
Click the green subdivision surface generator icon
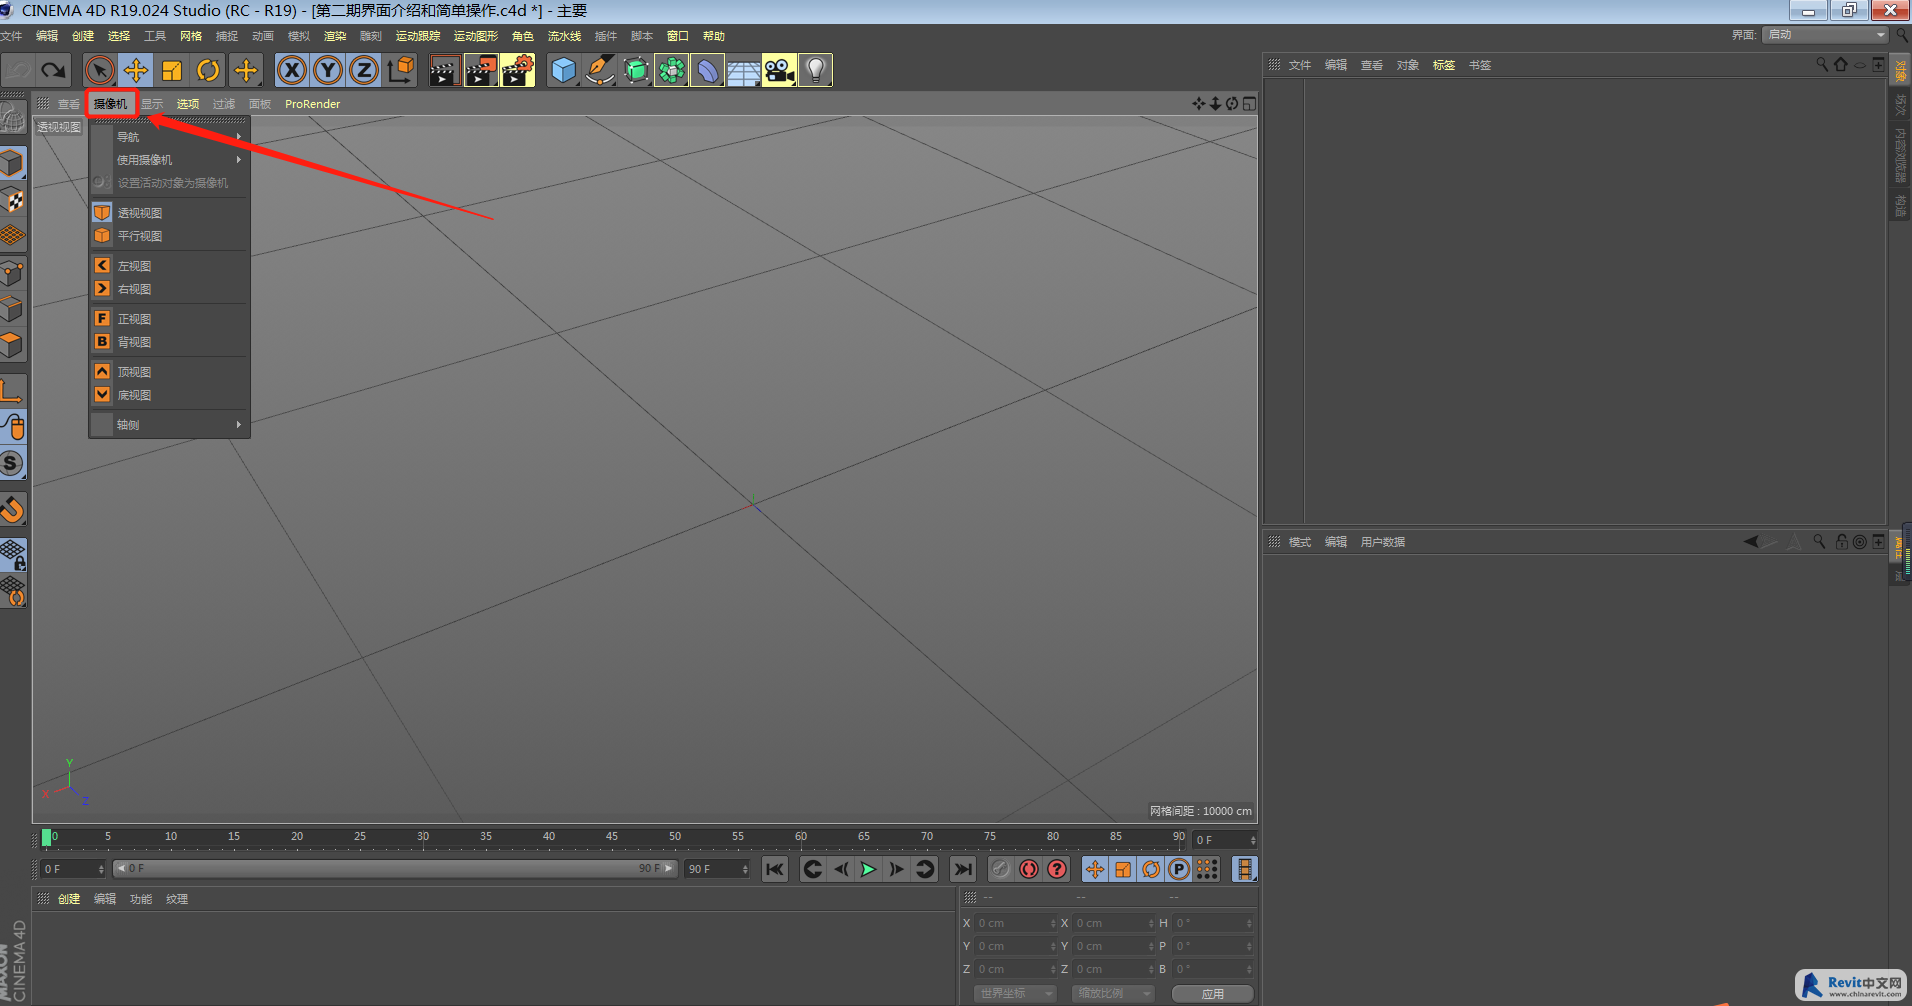pyautogui.click(x=635, y=70)
